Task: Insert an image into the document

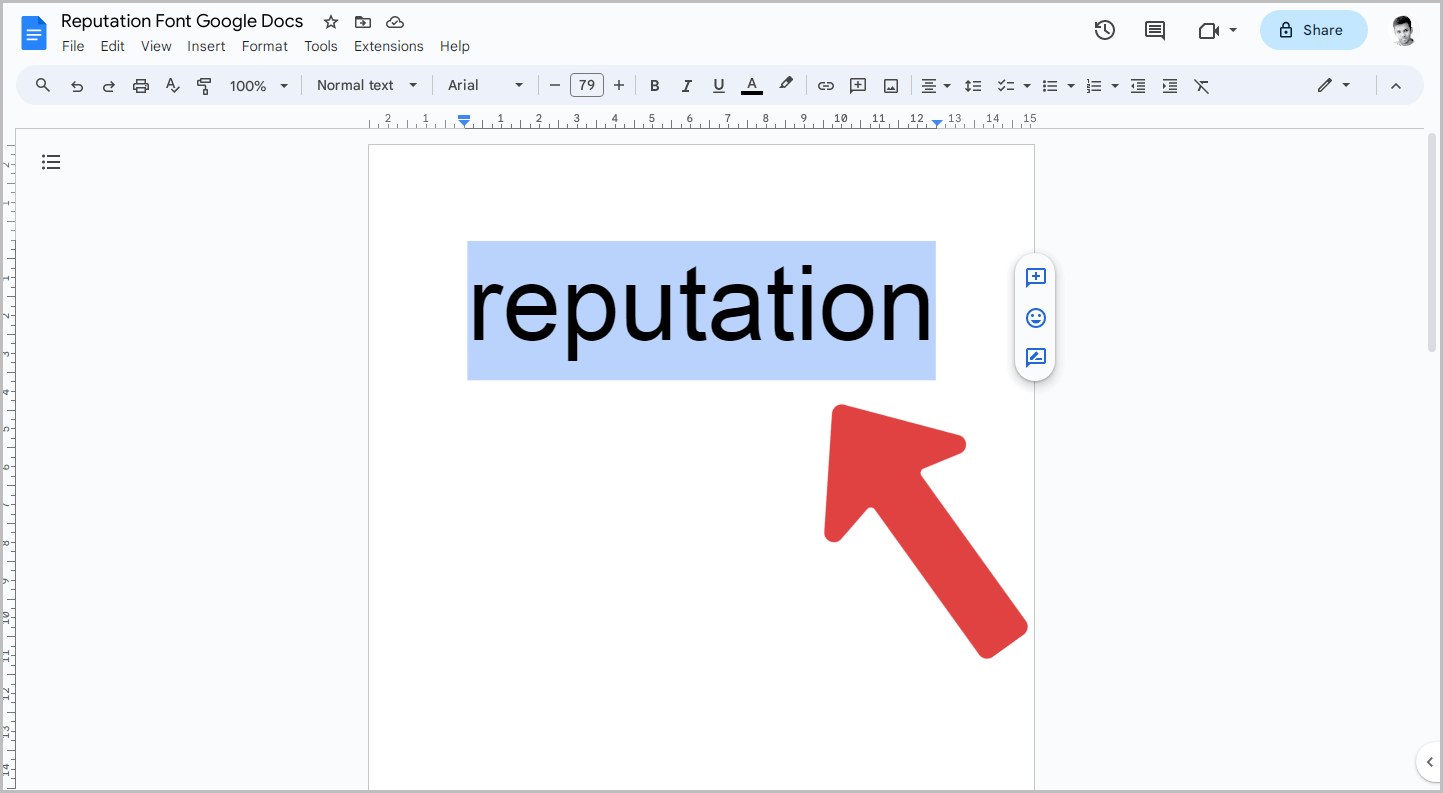Action: coord(890,85)
